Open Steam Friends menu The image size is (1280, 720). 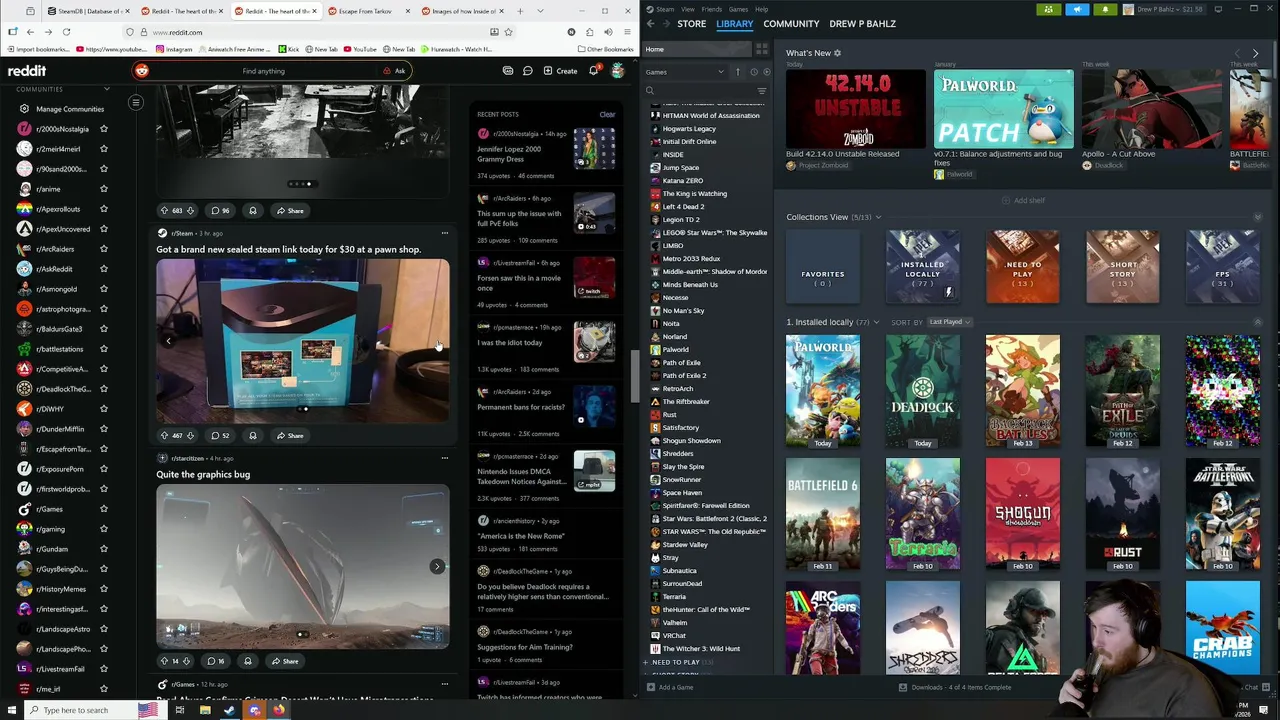pyautogui.click(x=712, y=9)
